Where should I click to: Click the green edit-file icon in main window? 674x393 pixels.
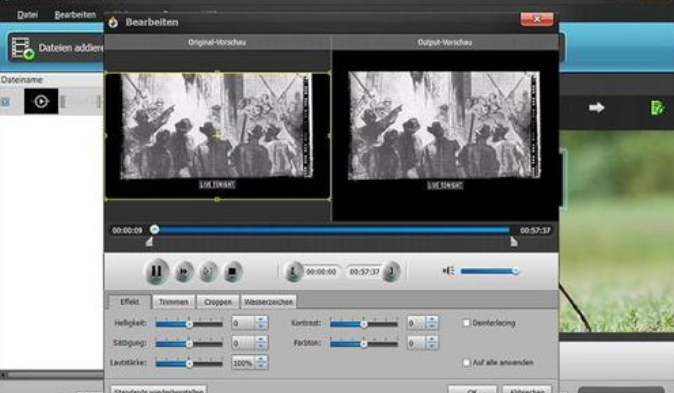657,107
